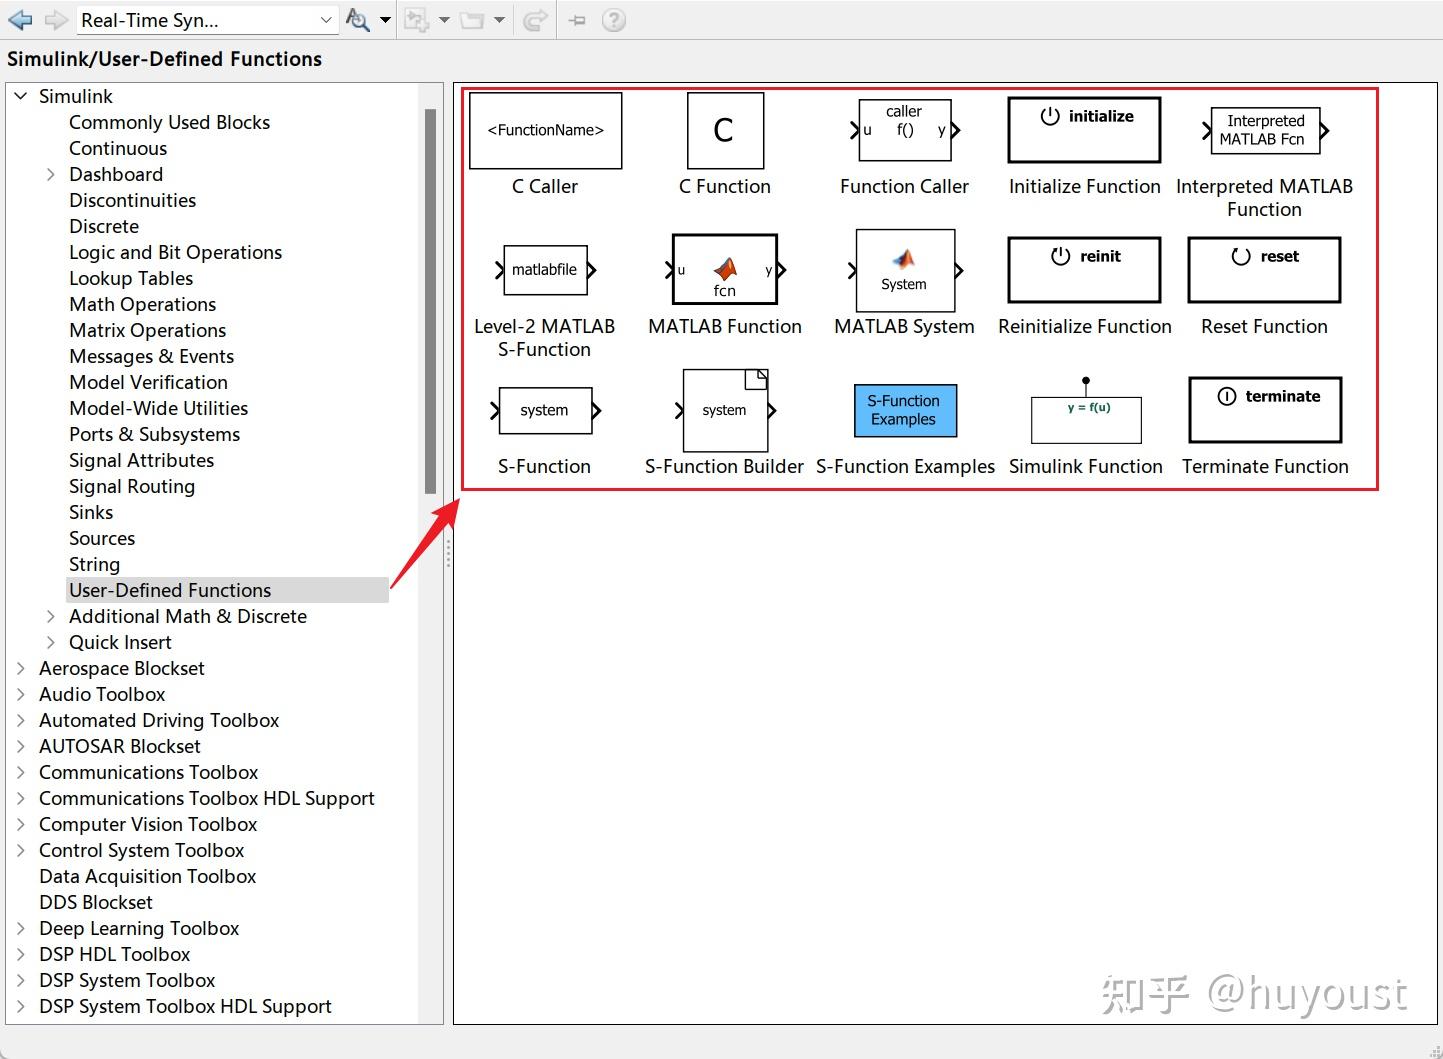The width and height of the screenshot is (1443, 1059).
Task: Select the C Caller block
Action: point(545,130)
